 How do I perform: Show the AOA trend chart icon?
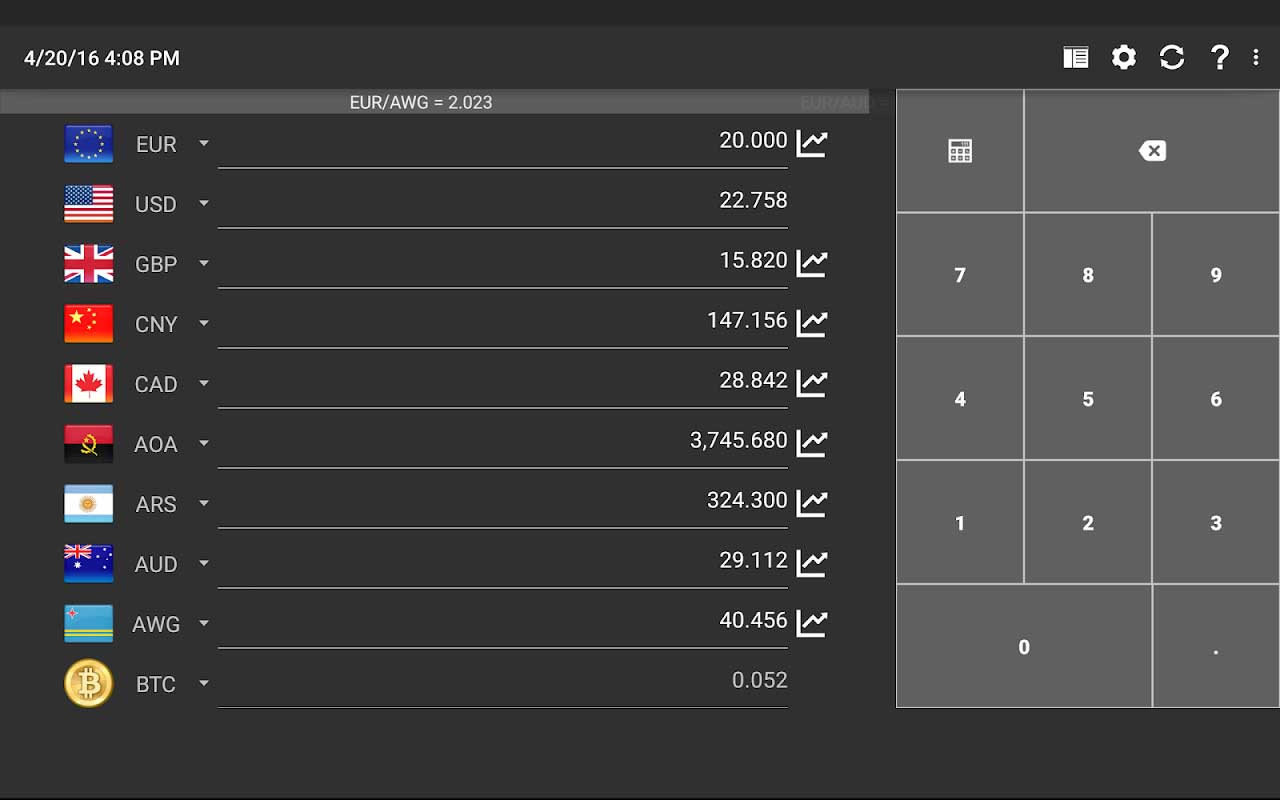[x=812, y=443]
